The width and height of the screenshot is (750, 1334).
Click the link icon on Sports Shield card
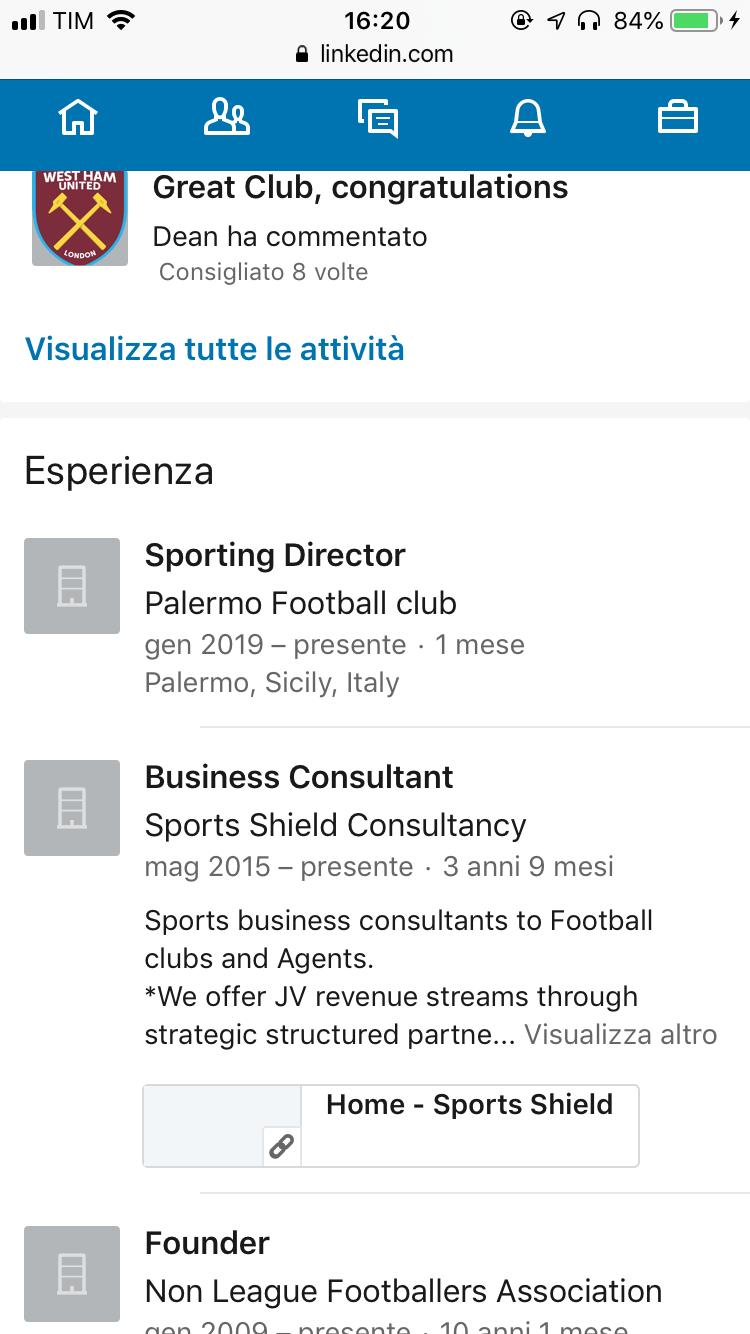point(282,1147)
